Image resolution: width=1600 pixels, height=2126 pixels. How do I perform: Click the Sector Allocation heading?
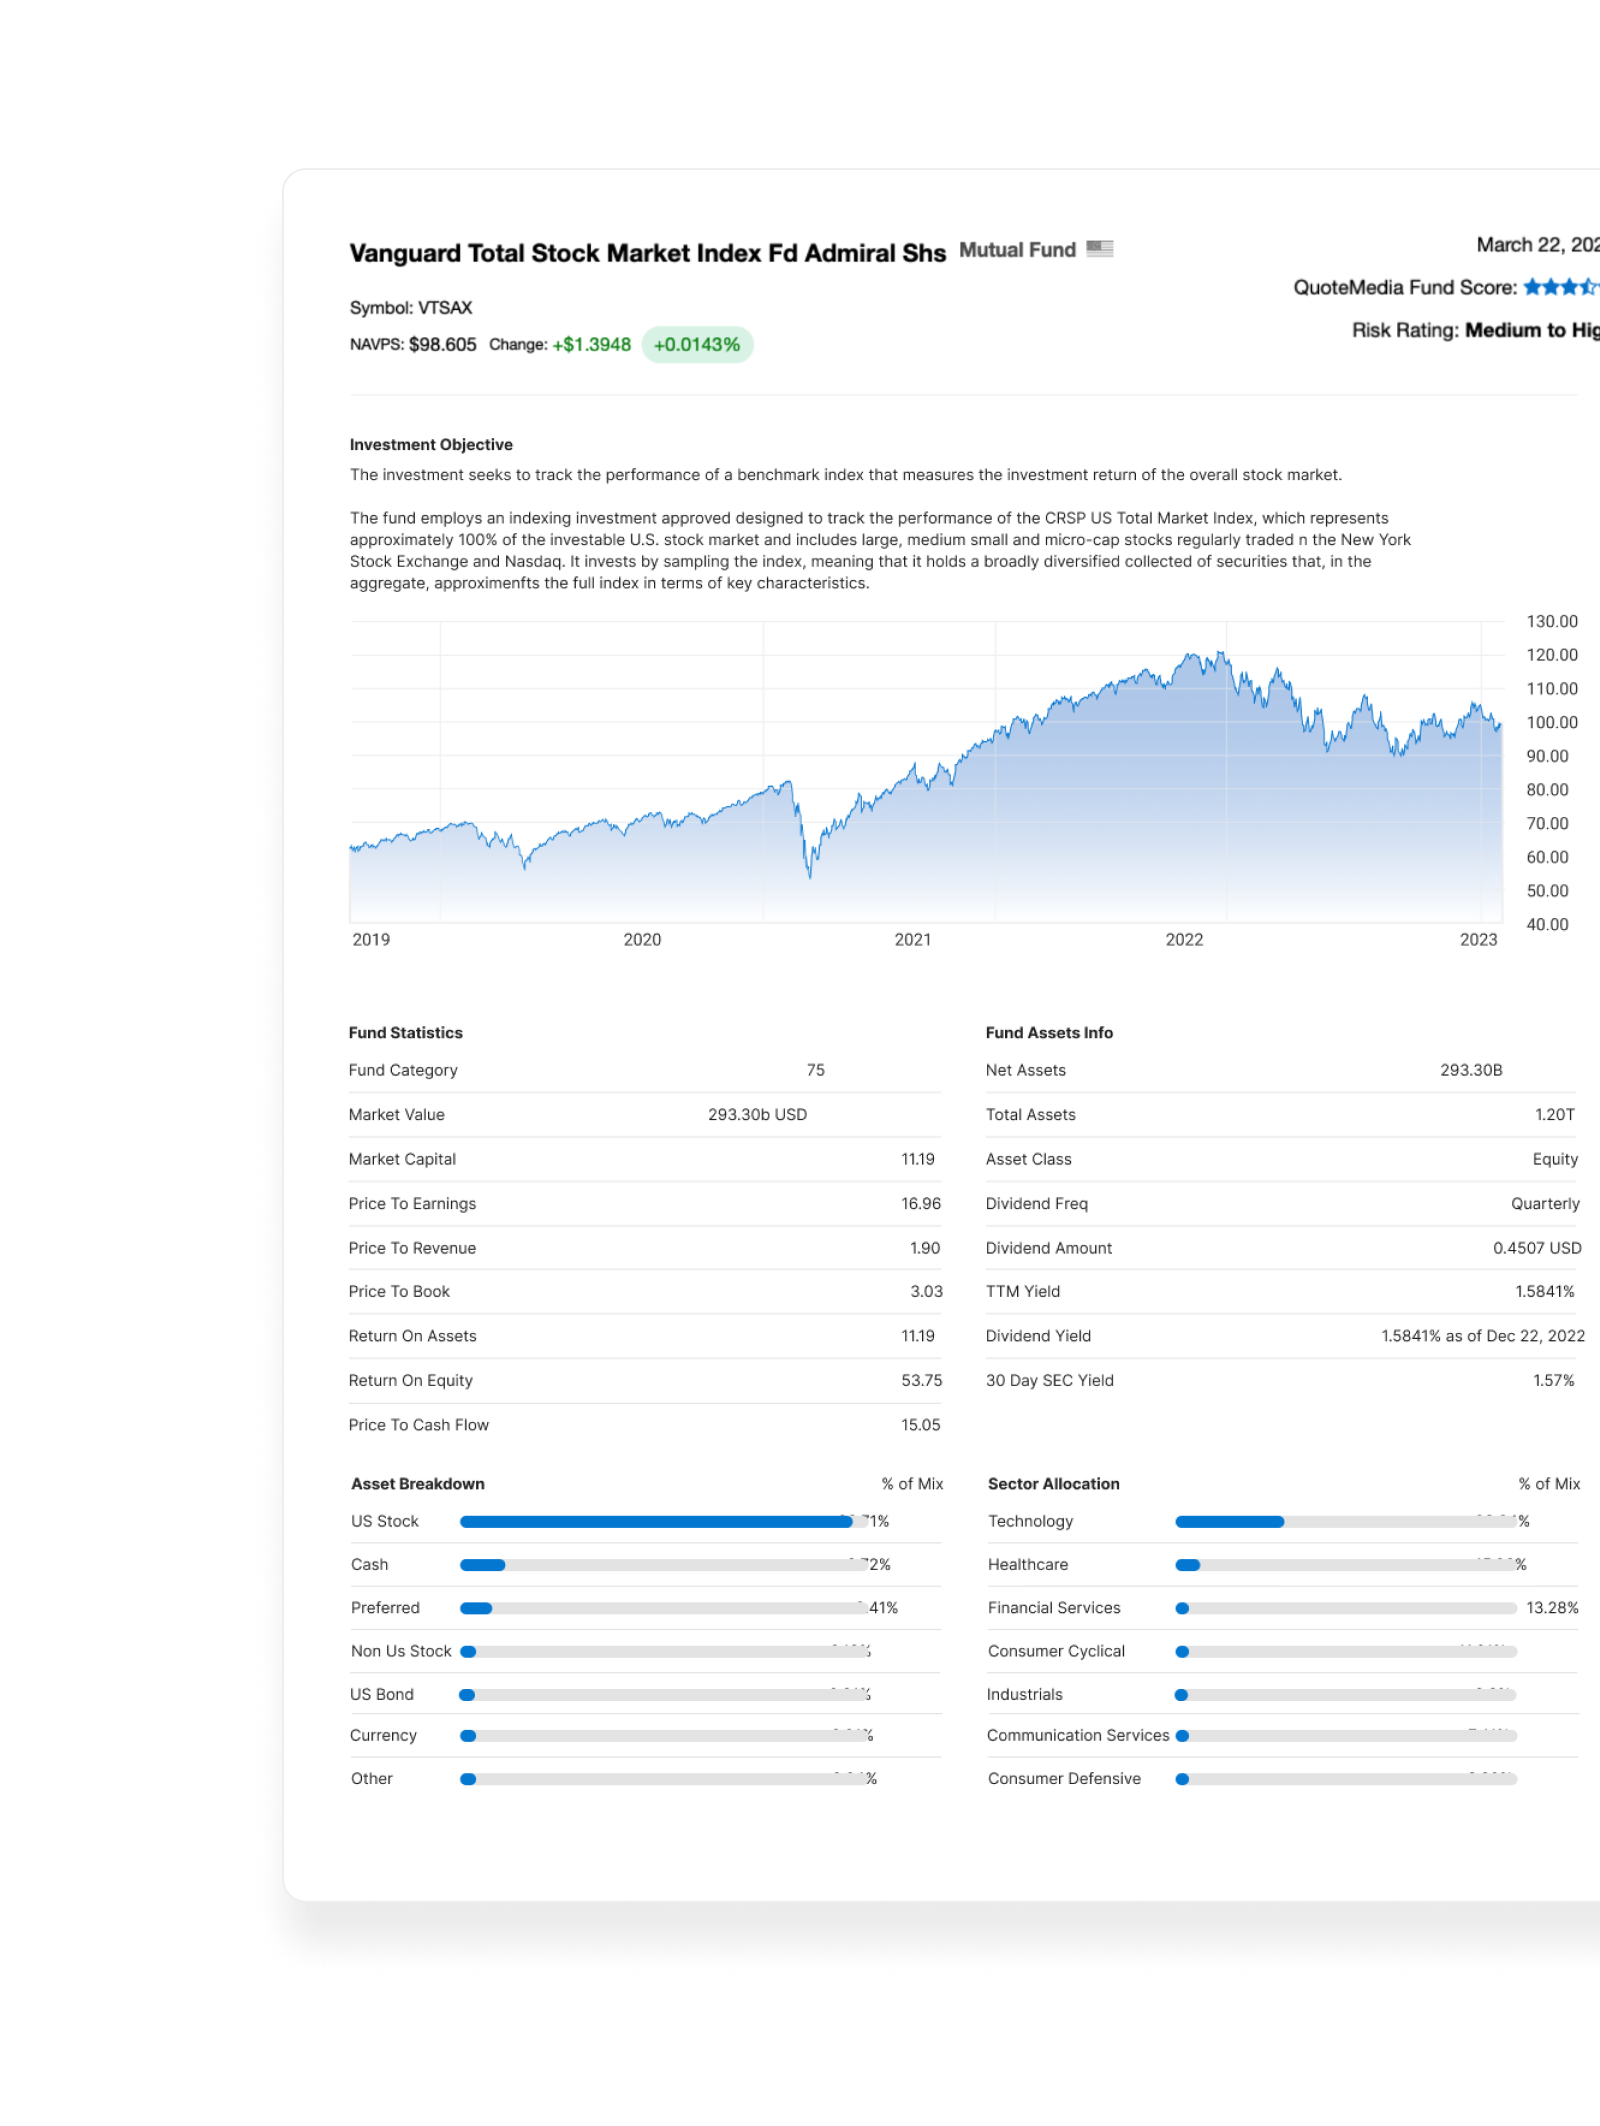click(1053, 1484)
